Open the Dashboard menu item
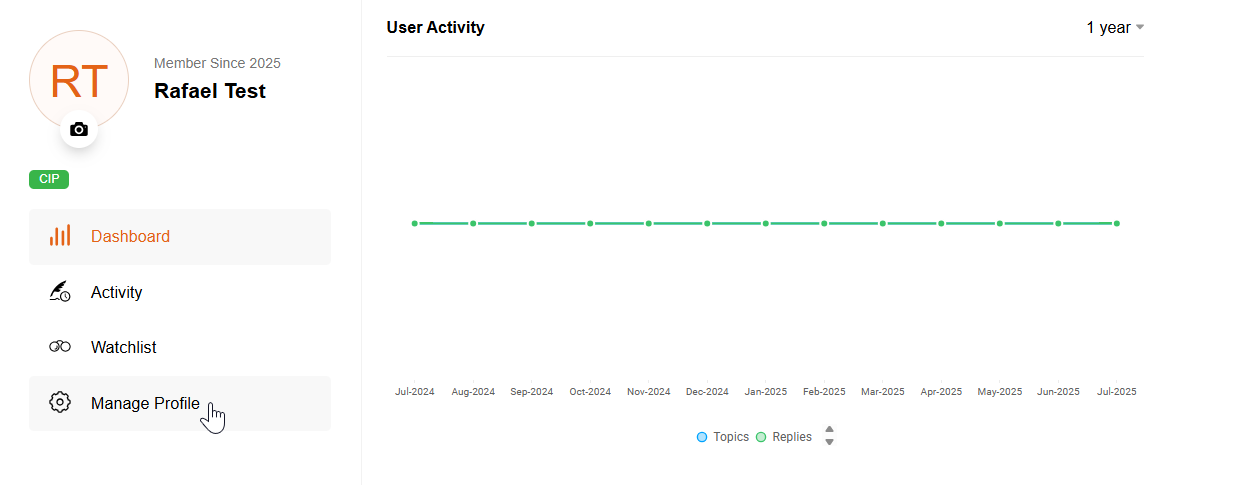1240x485 pixels. pyautogui.click(x=130, y=237)
